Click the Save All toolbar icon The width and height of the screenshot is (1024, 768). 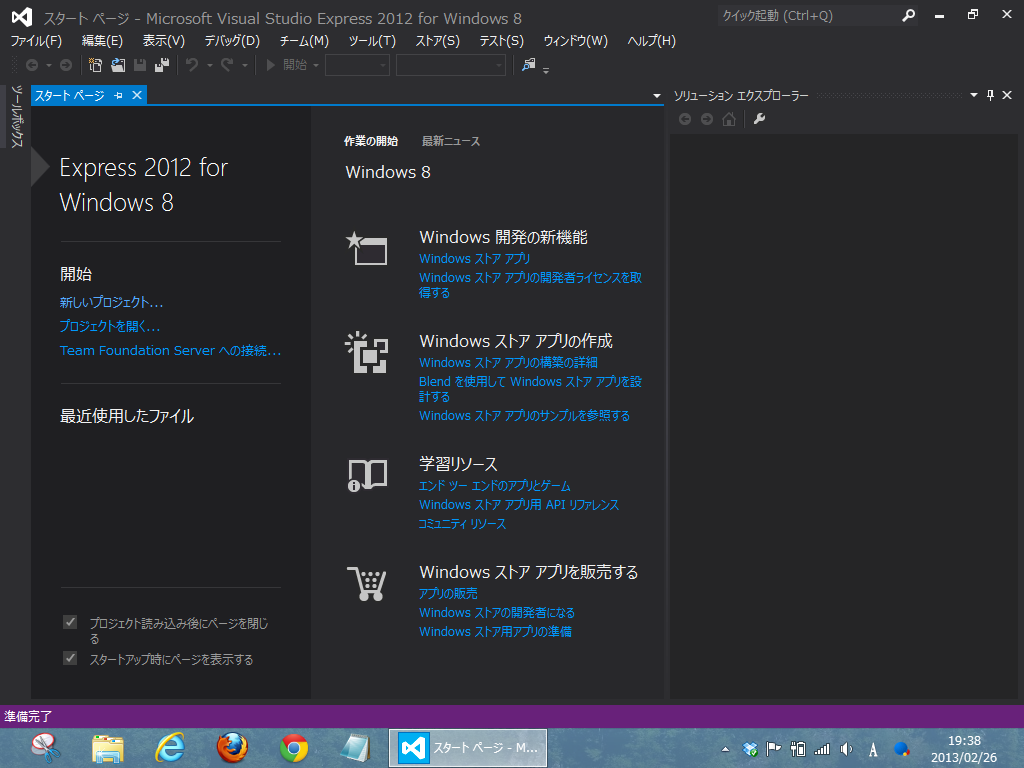162,65
